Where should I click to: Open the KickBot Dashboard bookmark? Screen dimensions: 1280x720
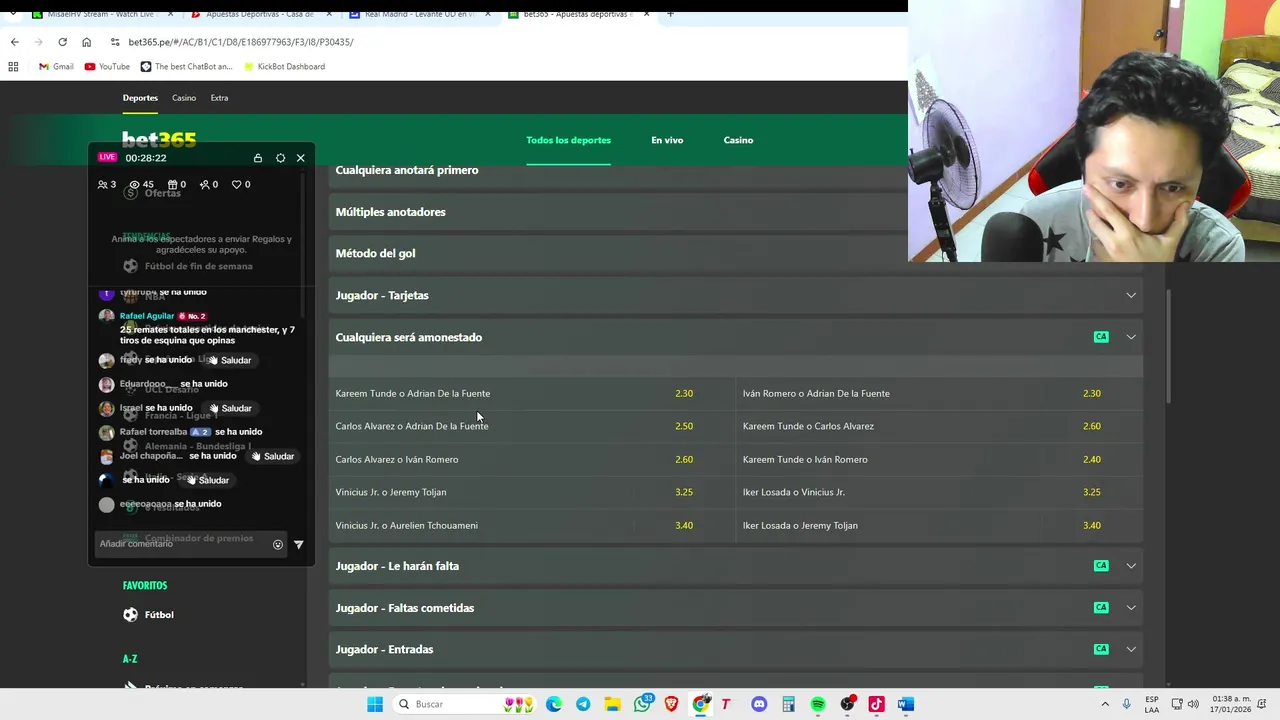(284, 67)
